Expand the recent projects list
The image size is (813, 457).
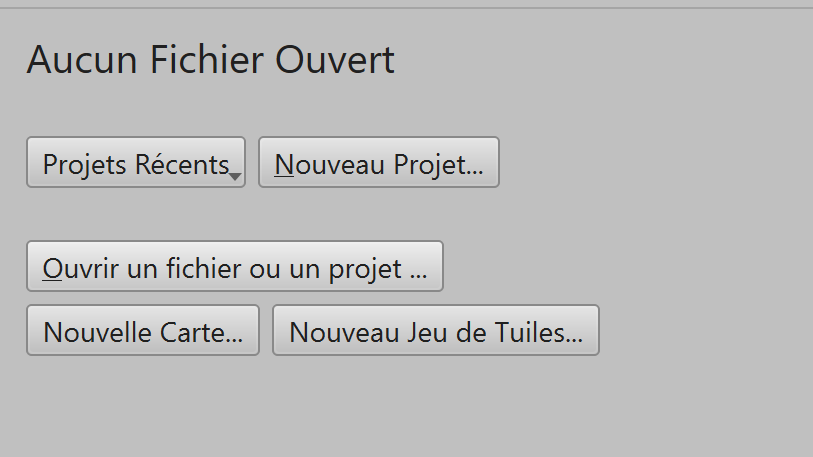tap(136, 163)
